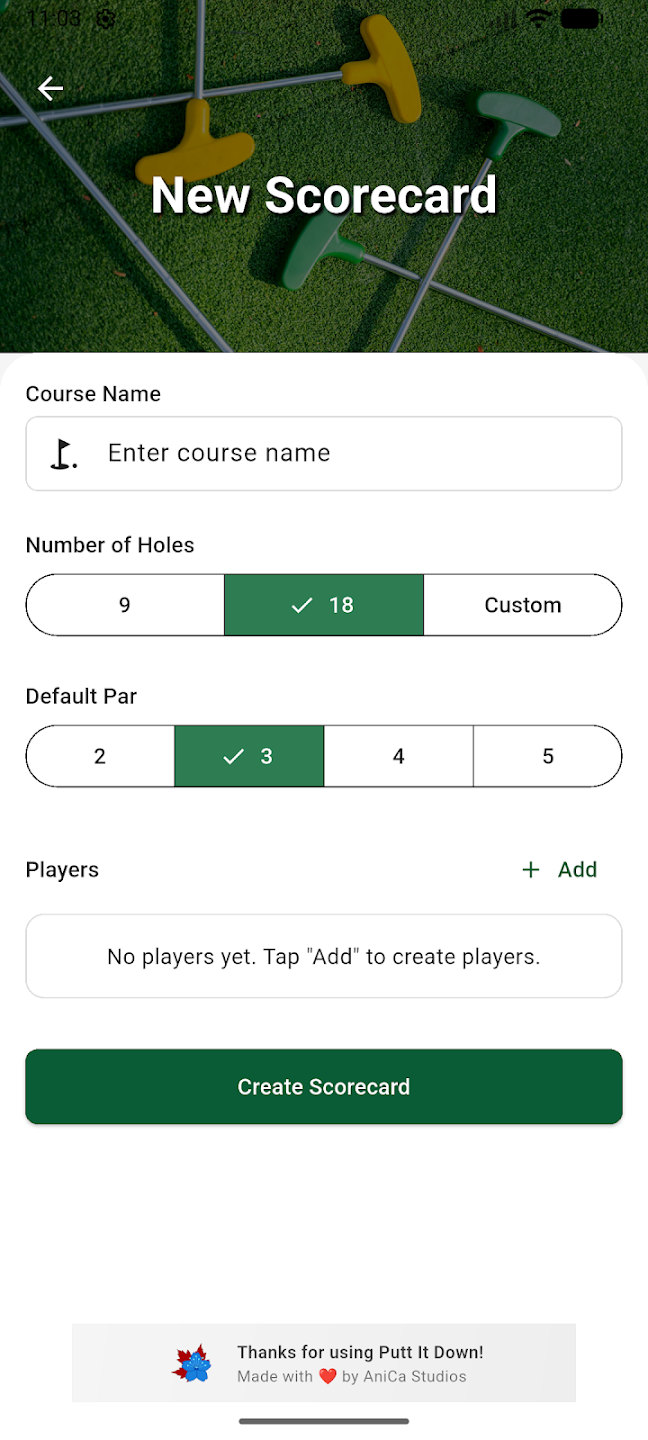This screenshot has height=1440, width=648.
Task: Tap Add to create players
Action: [x=560, y=870]
